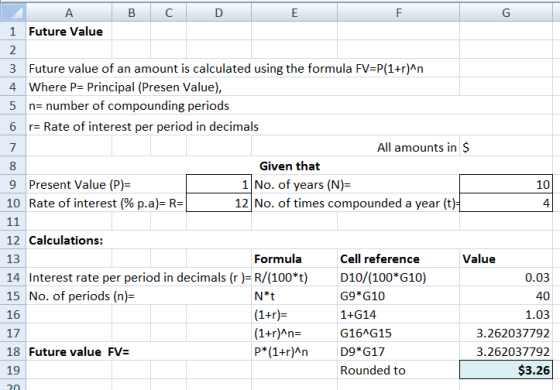Click 'All amounts in' cell
The height and width of the screenshot is (390, 560).
416,147
